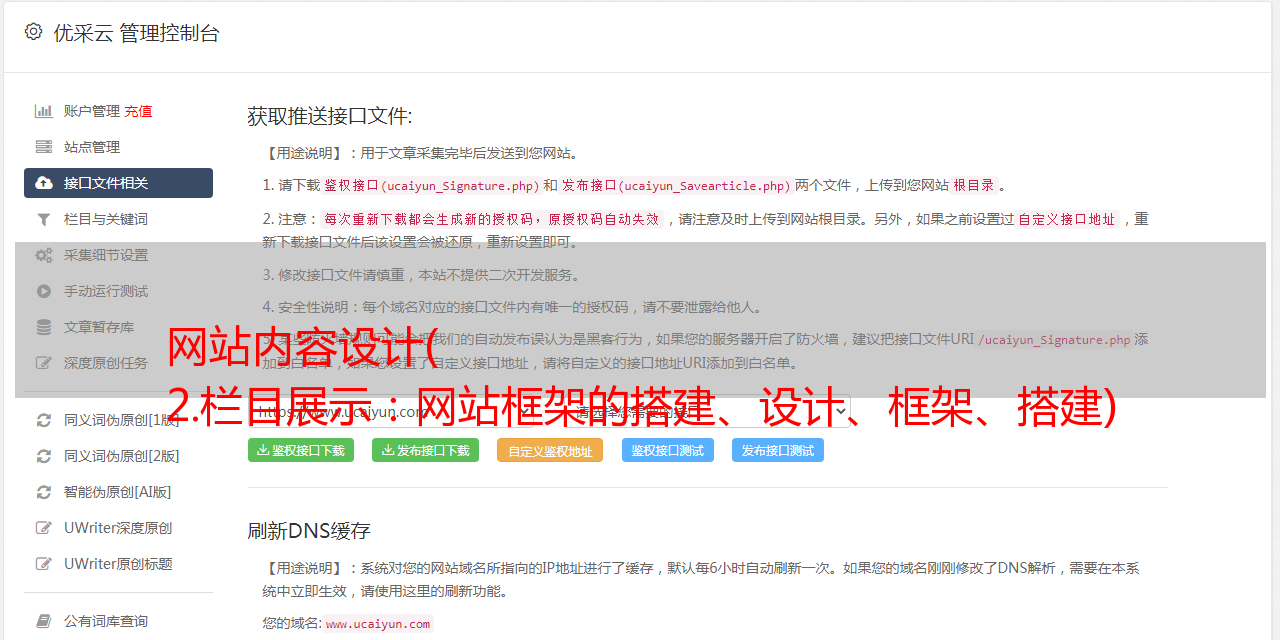The height and width of the screenshot is (640, 1280).
Task: Click the bar-chart icon for 账户管理
Action: point(44,111)
